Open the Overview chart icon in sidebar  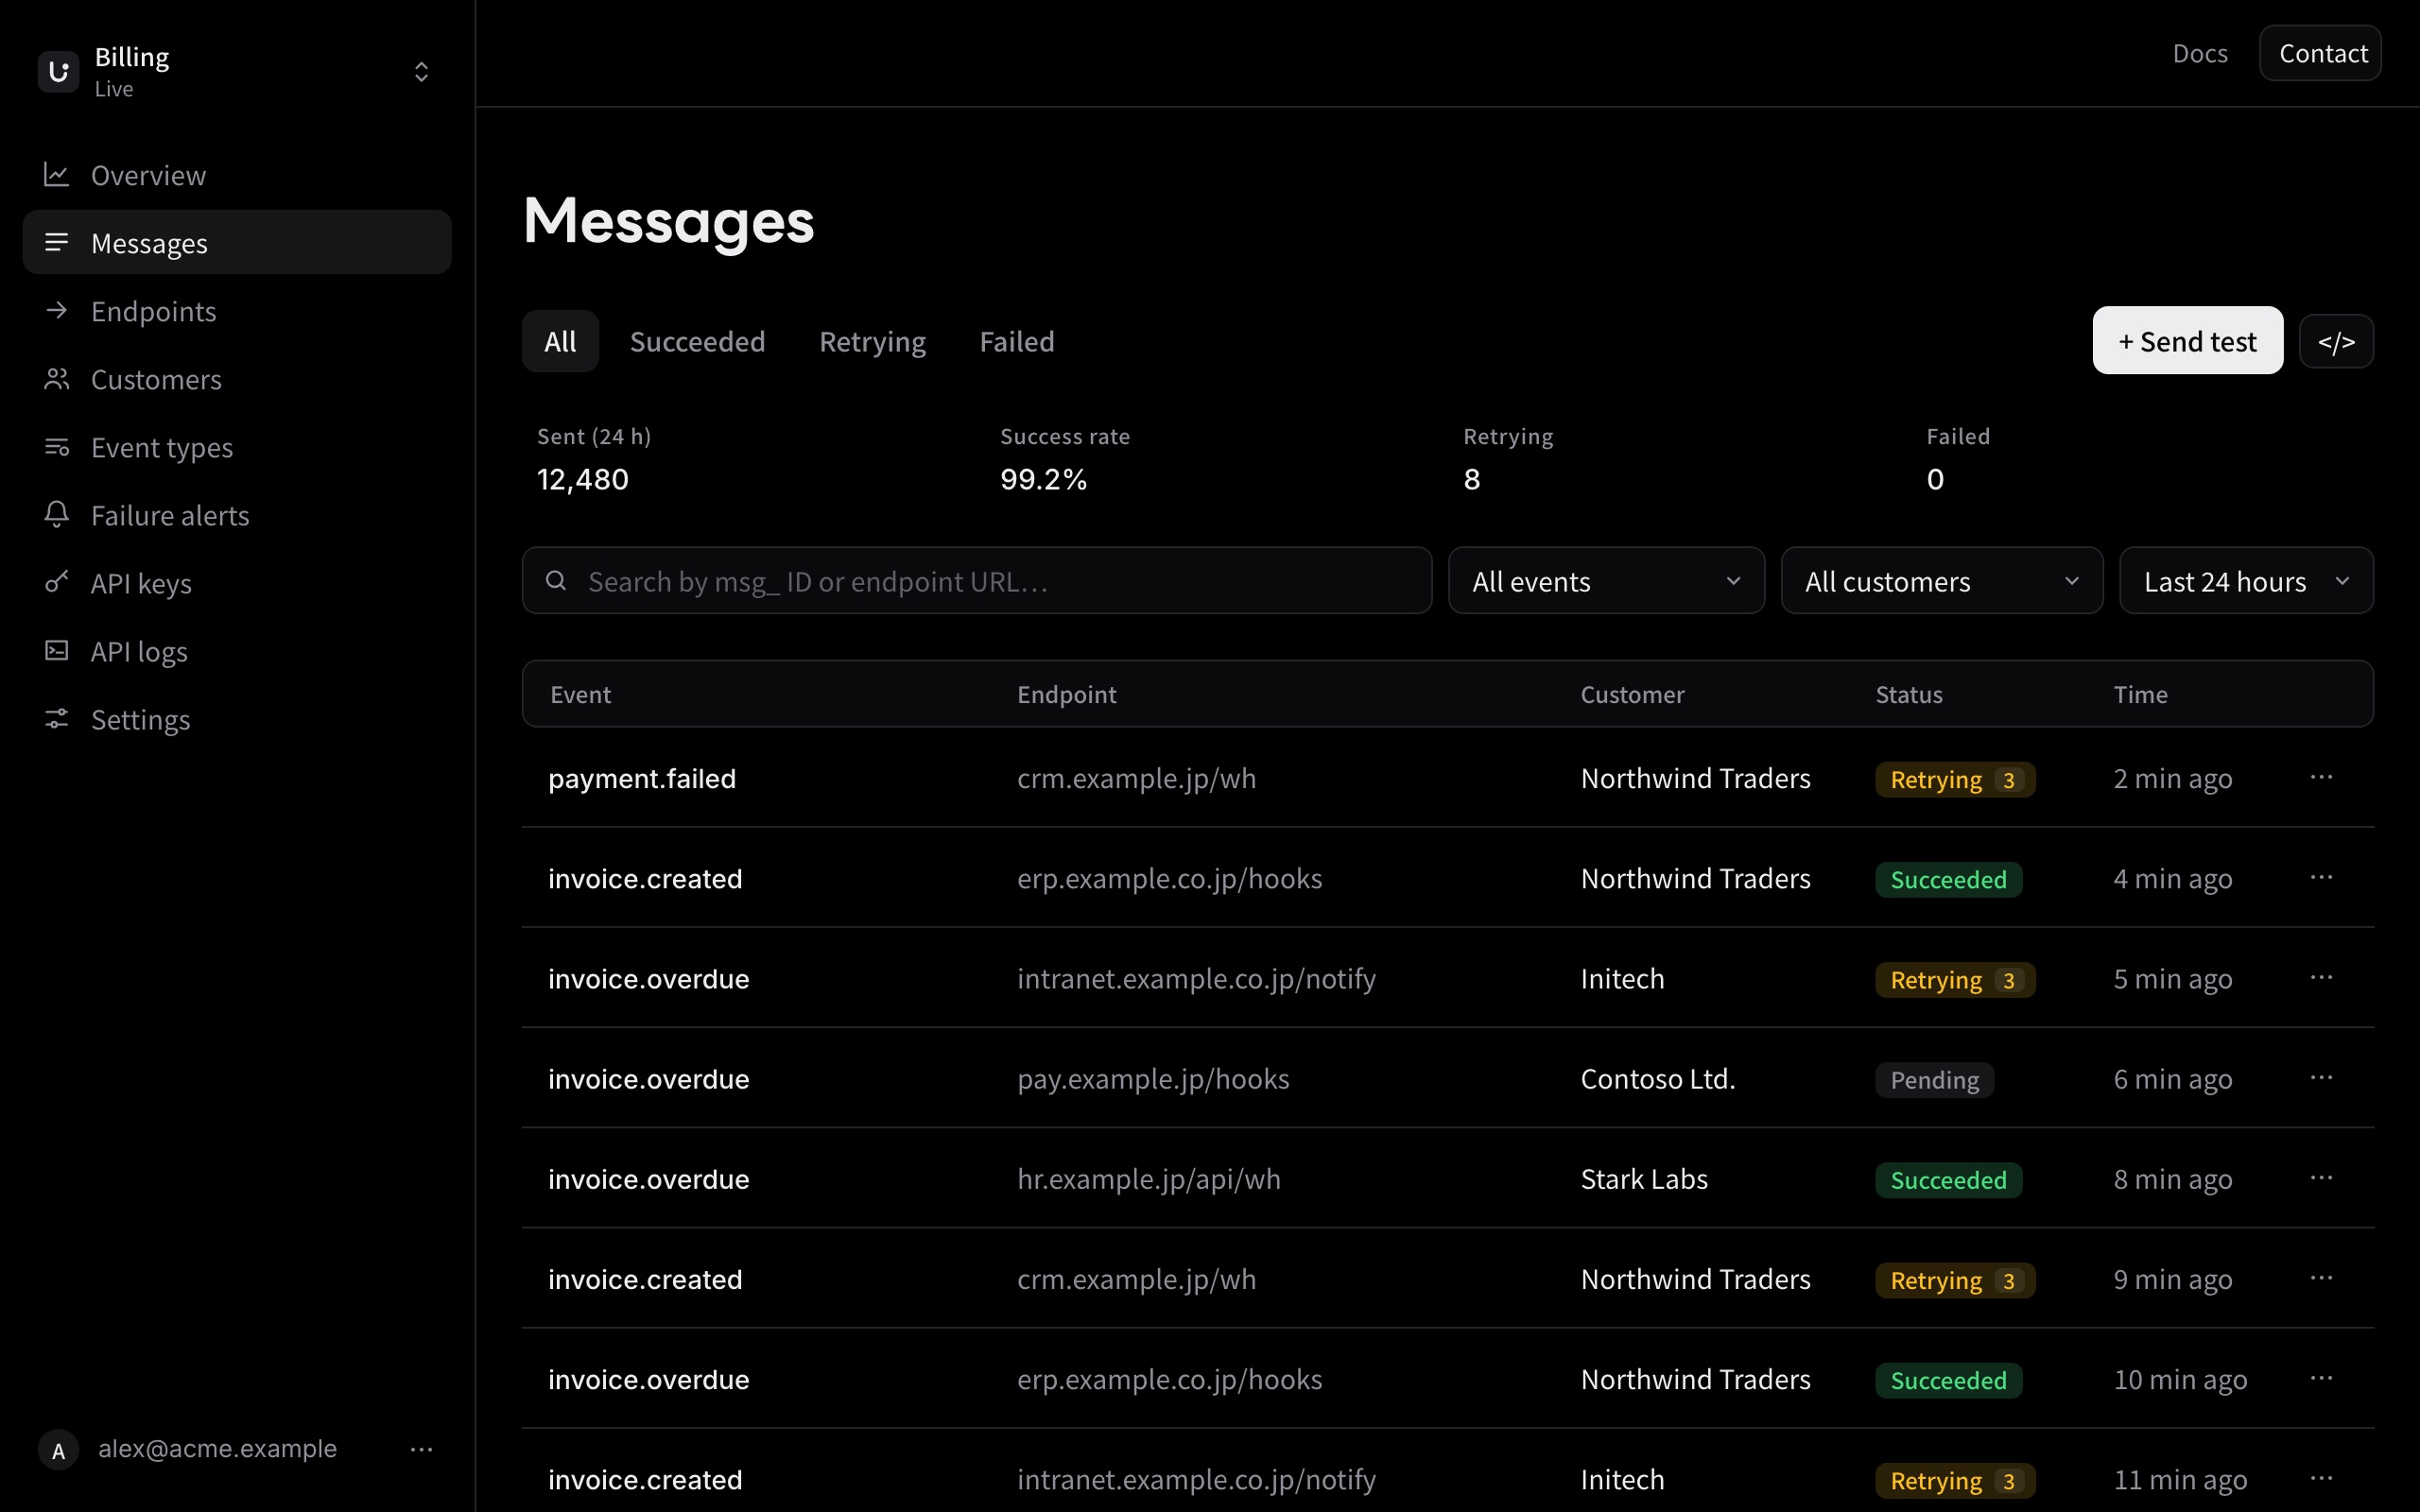(x=56, y=175)
